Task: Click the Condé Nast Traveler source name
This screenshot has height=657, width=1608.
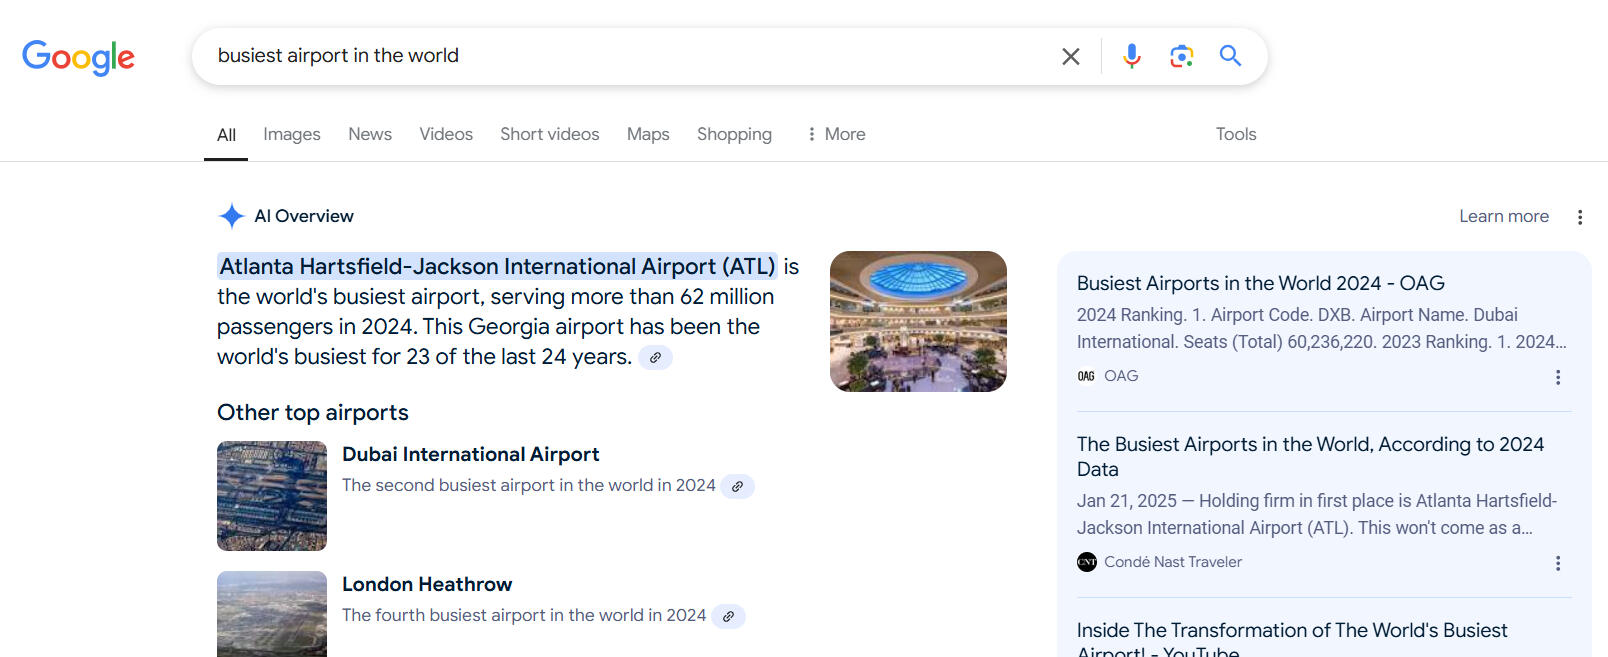Action: tap(1173, 562)
